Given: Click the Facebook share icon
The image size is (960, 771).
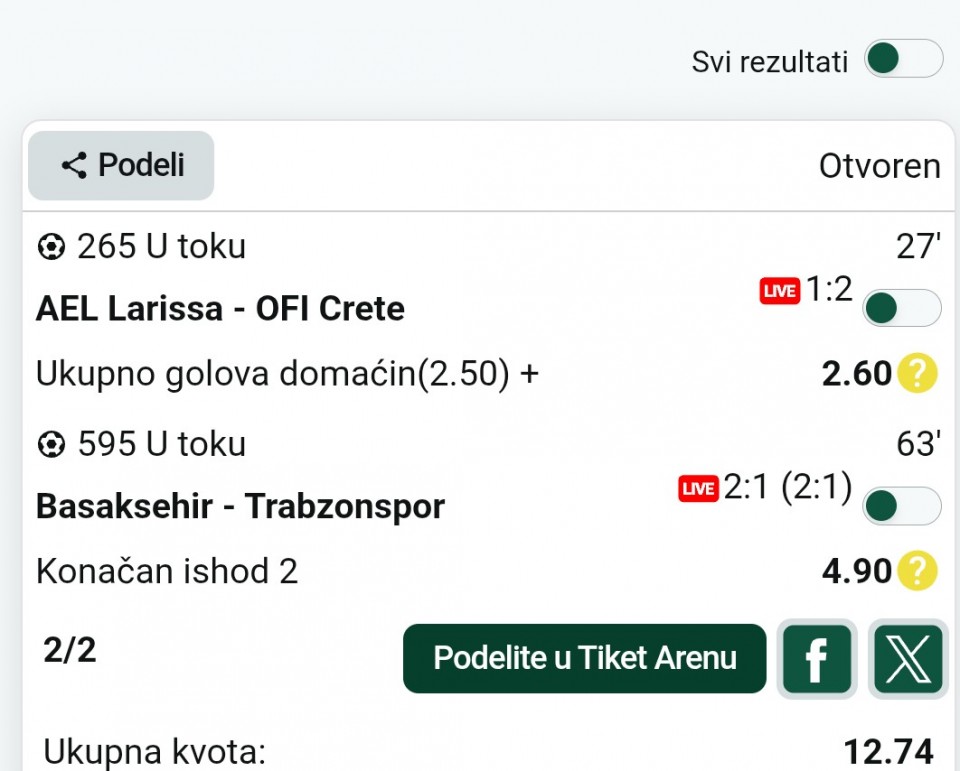Looking at the screenshot, I should tap(816, 659).
